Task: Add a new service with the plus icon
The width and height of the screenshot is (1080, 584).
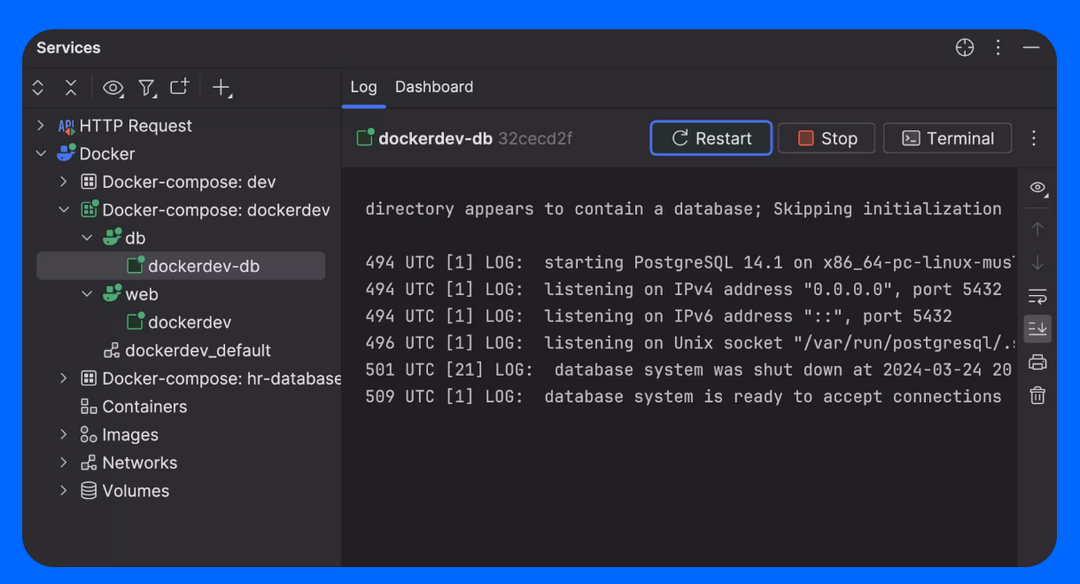Action: (x=222, y=88)
